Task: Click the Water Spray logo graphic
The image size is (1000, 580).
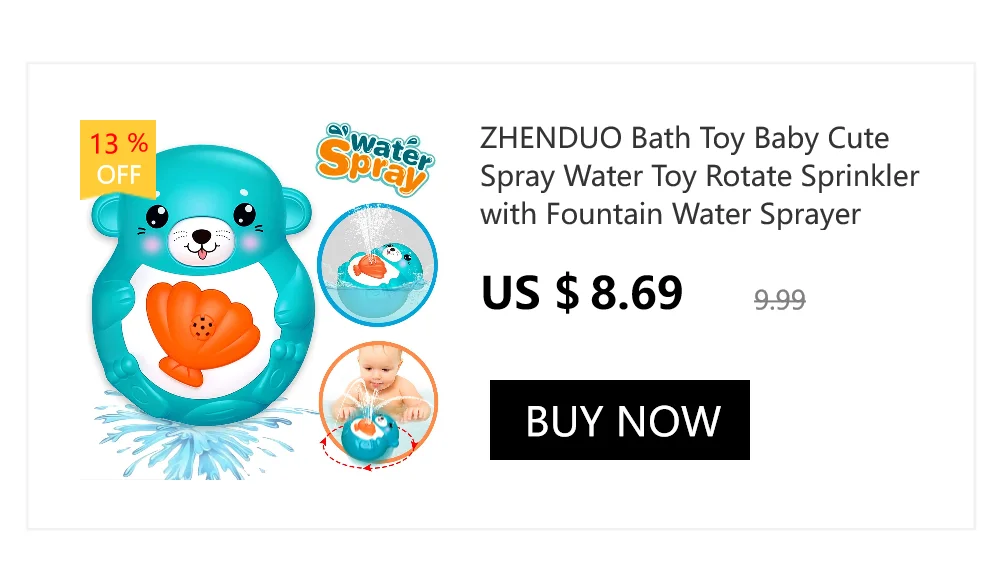Action: click(x=376, y=158)
